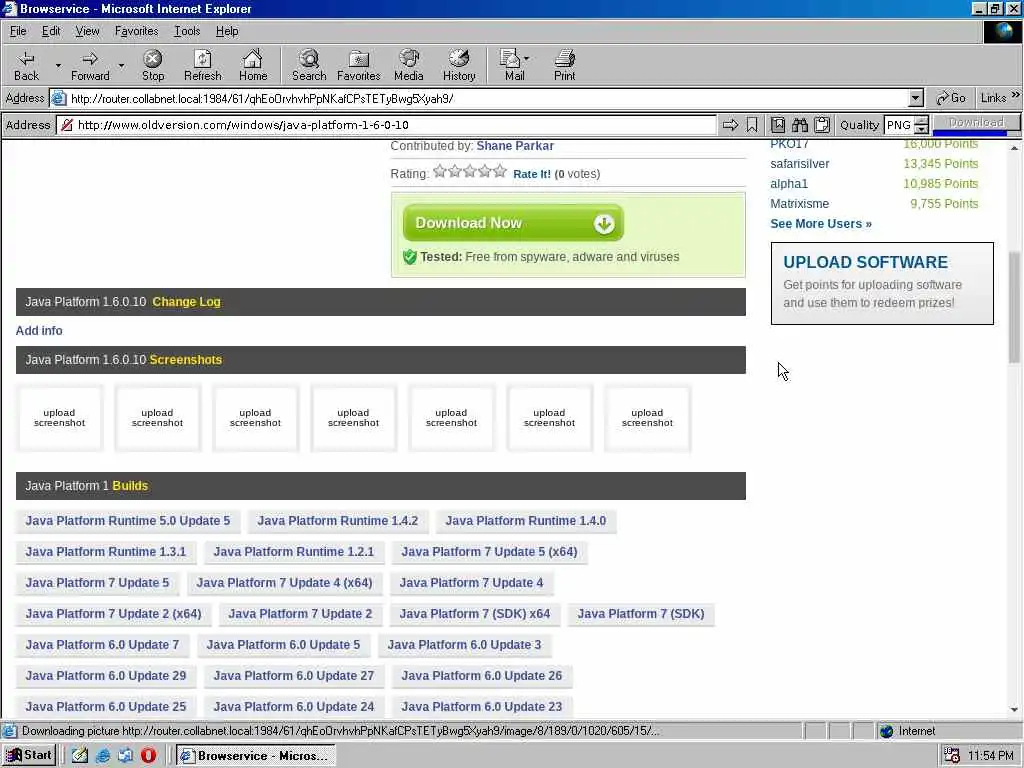Open Java Platform 6.0 Update 3
The width and height of the screenshot is (1024, 768).
464,645
